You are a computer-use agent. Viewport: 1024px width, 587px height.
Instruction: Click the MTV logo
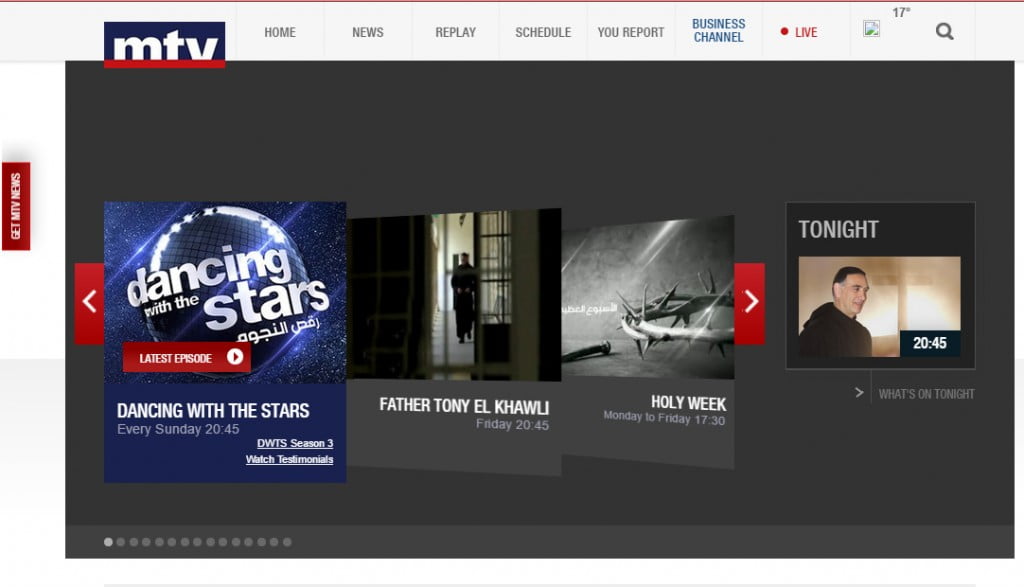pos(164,44)
